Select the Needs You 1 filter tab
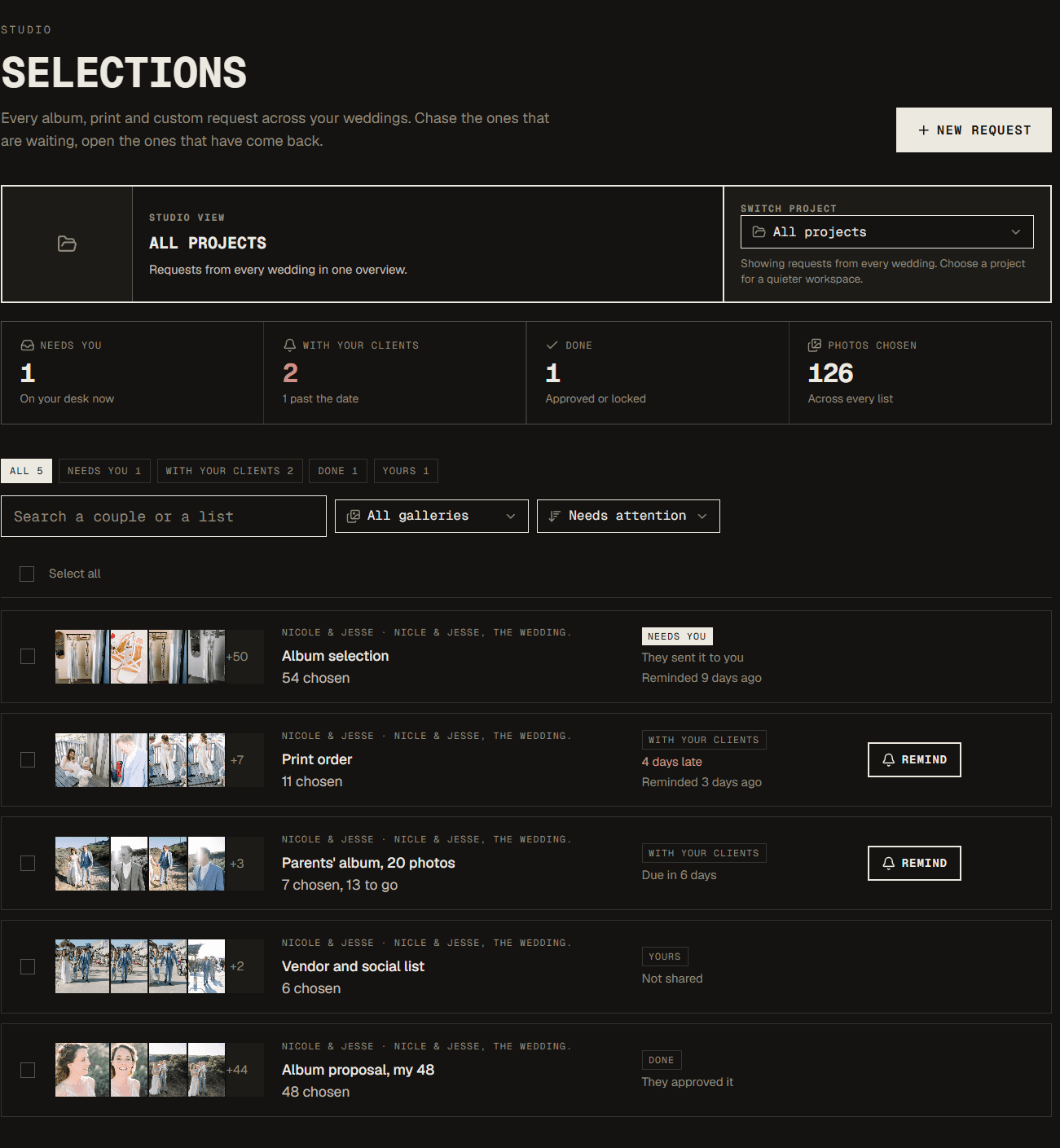Viewport: 1060px width, 1148px height. 105,471
